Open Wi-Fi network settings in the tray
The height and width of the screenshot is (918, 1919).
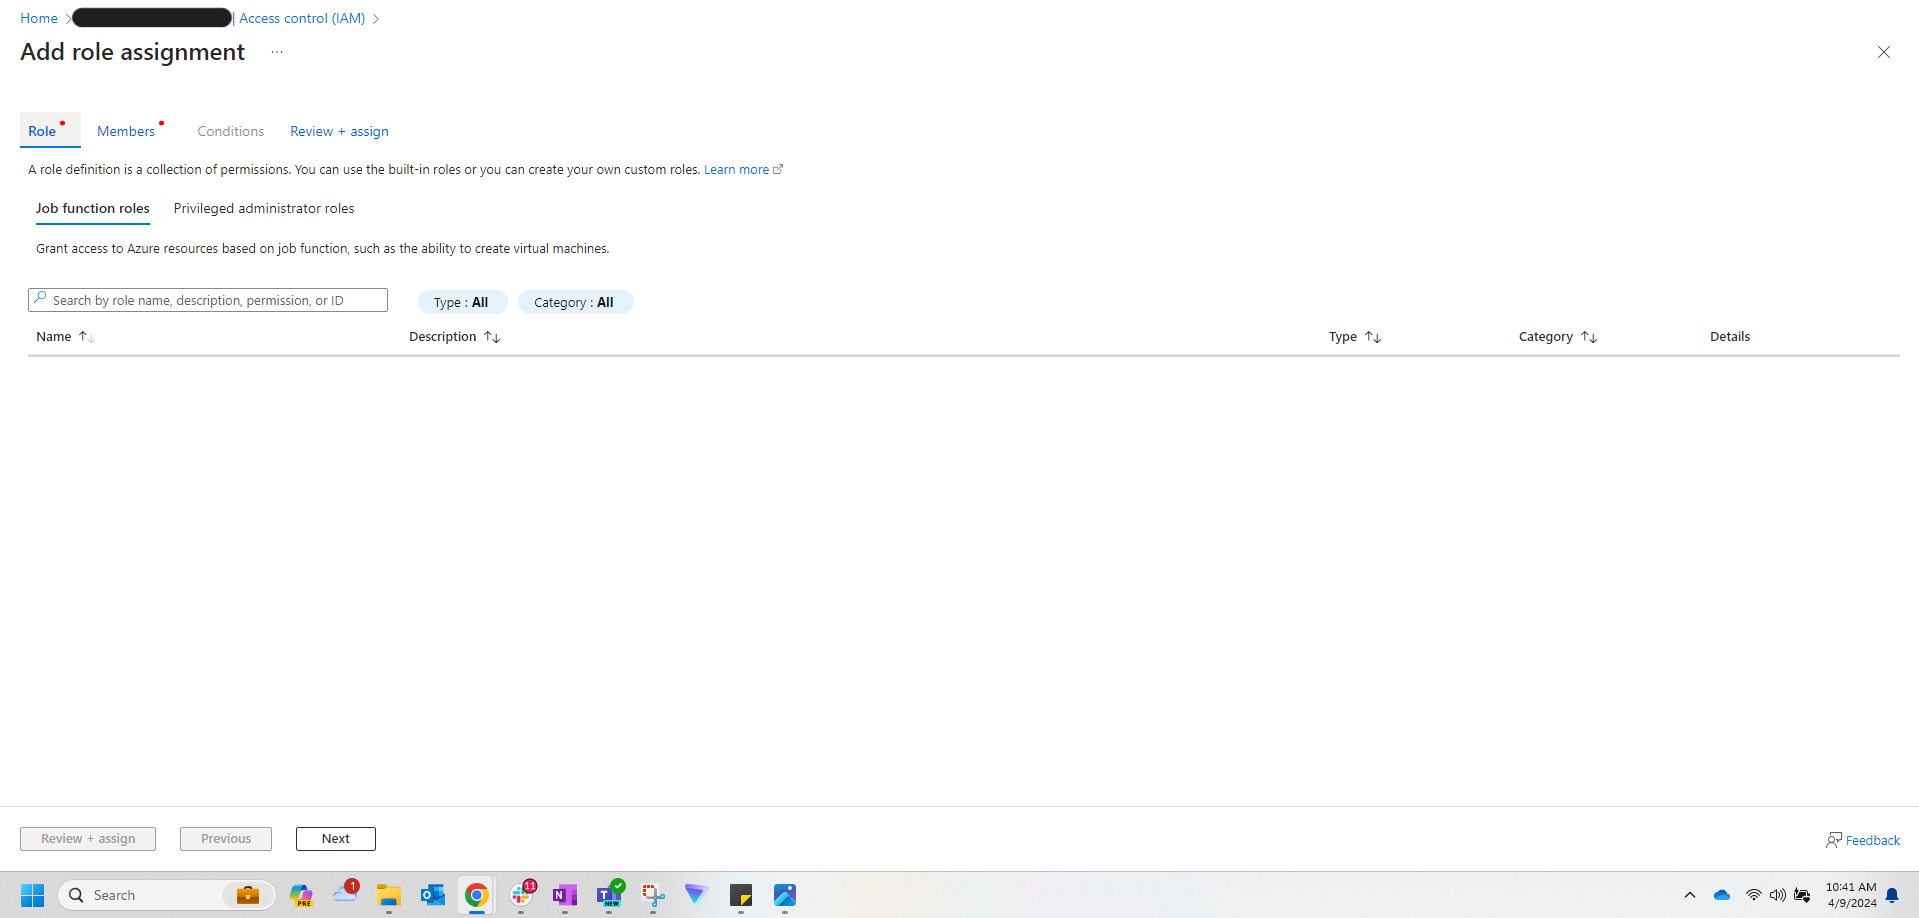click(x=1754, y=895)
